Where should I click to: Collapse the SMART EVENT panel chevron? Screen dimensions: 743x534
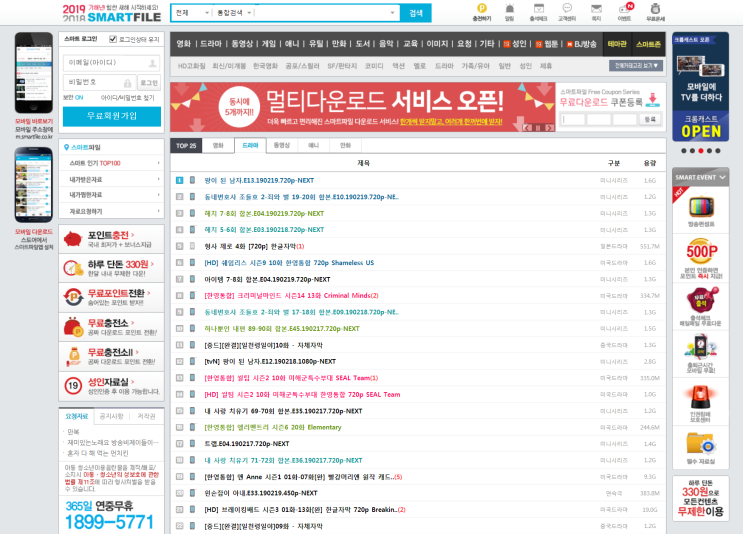click(x=722, y=177)
